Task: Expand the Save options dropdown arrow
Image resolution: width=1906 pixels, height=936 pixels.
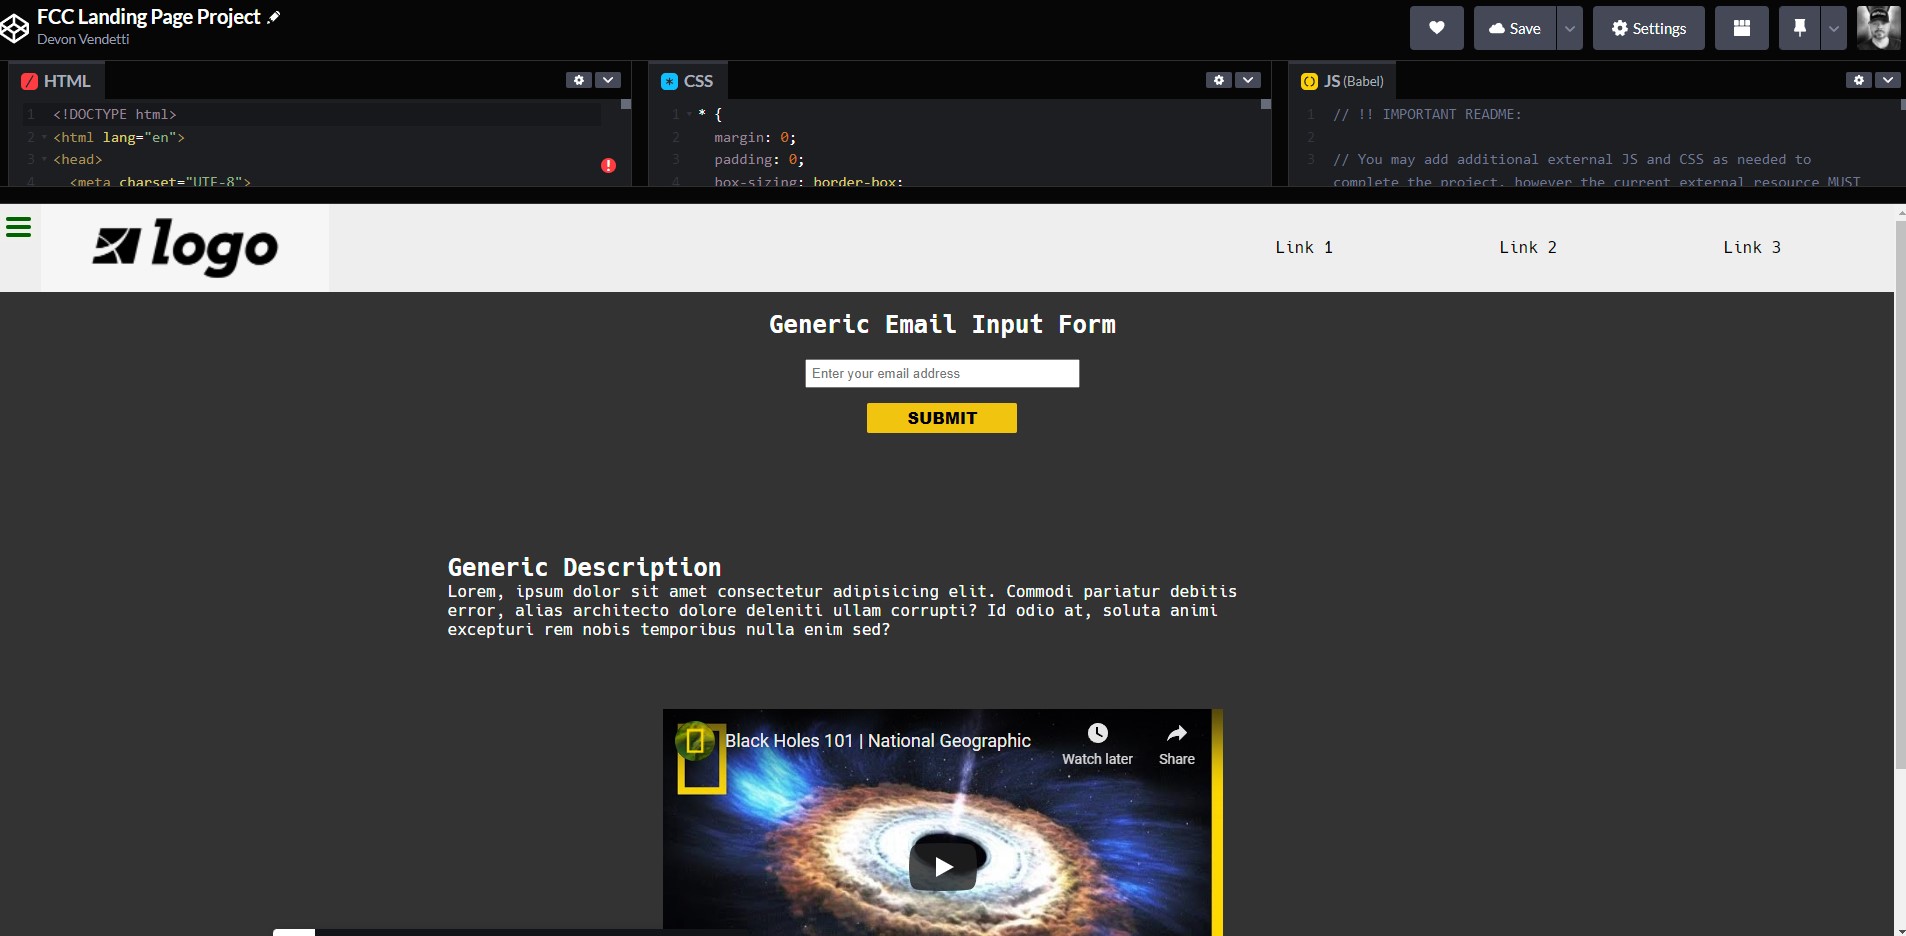Action: click(1570, 28)
